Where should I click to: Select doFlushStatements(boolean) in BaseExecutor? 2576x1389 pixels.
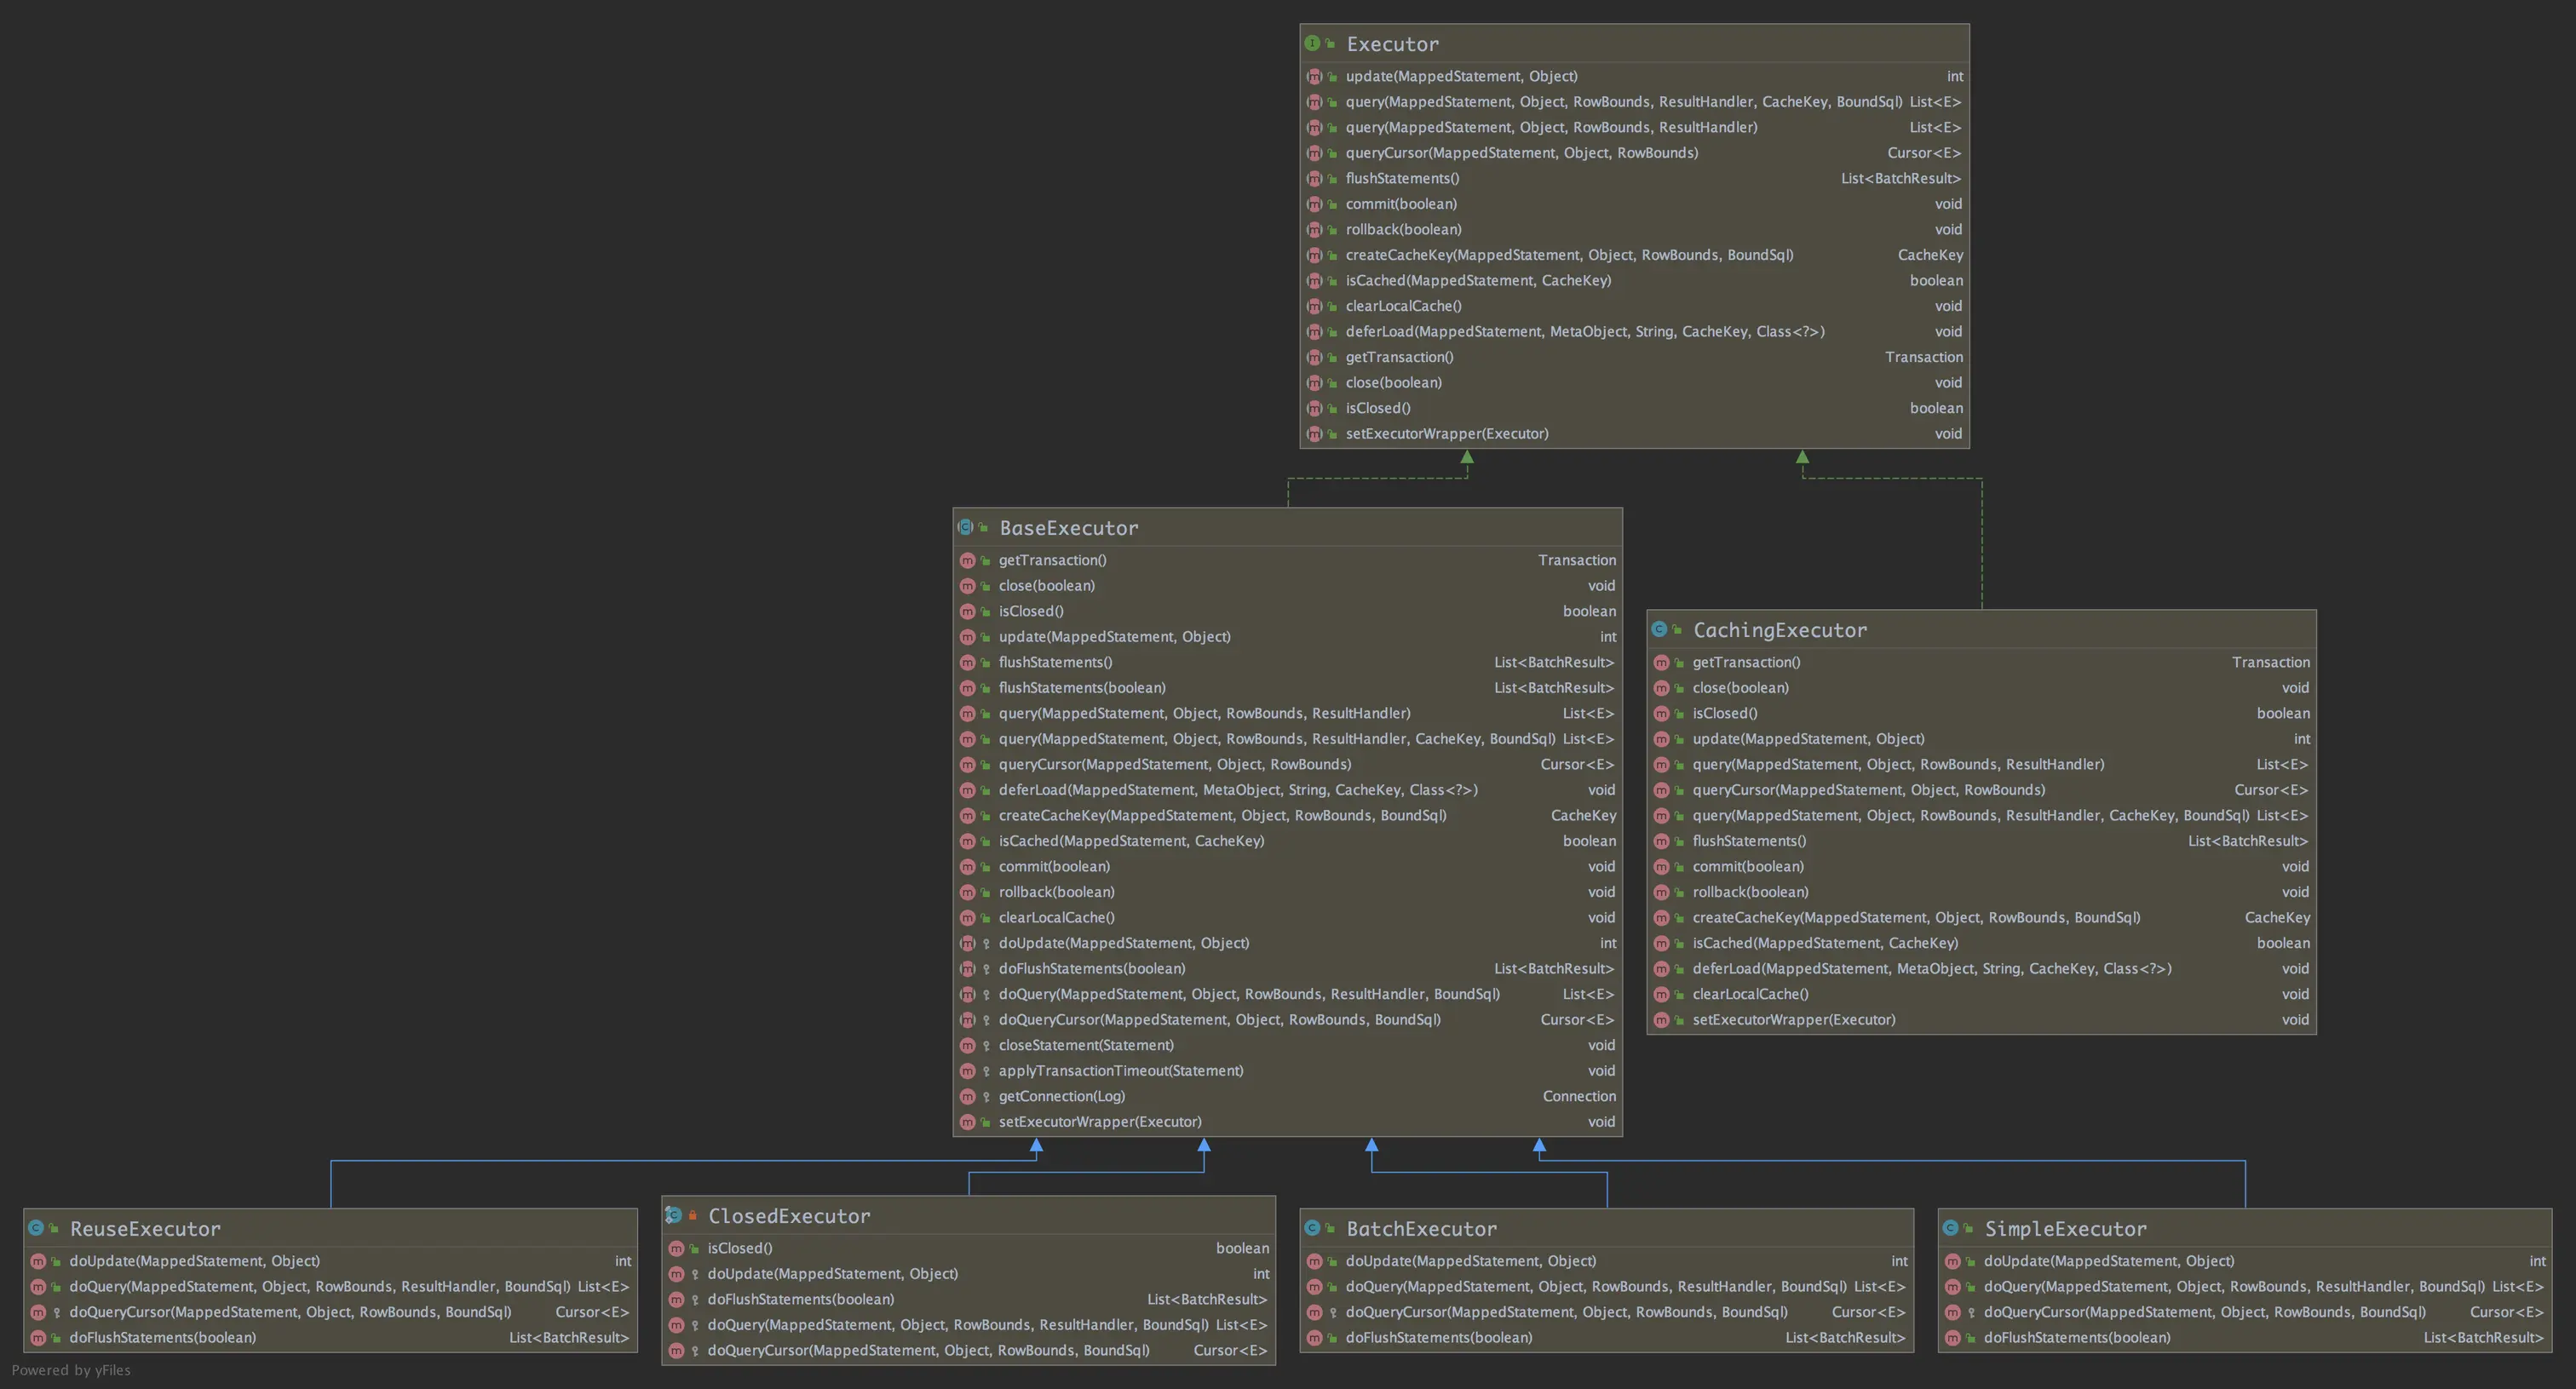coord(1091,969)
